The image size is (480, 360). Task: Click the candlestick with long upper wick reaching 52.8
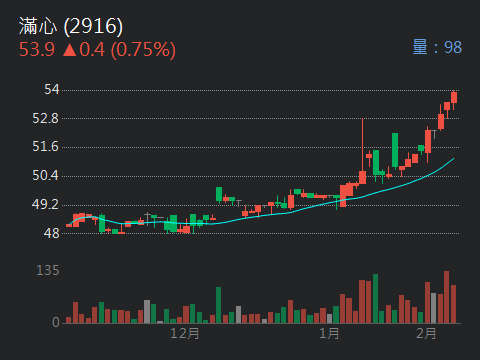coord(363,152)
